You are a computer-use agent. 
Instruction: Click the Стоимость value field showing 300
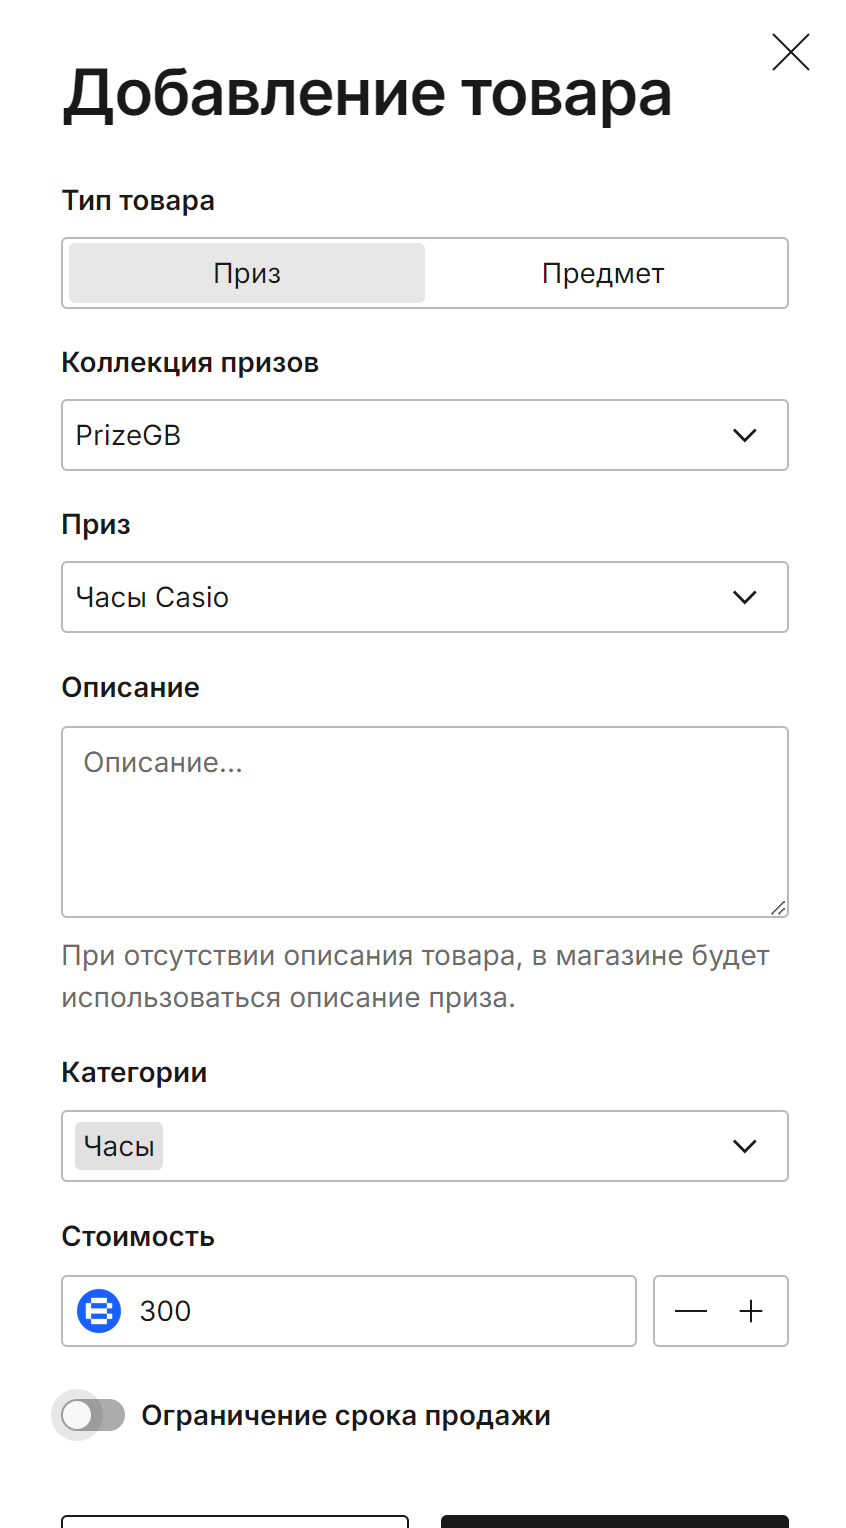[349, 1311]
